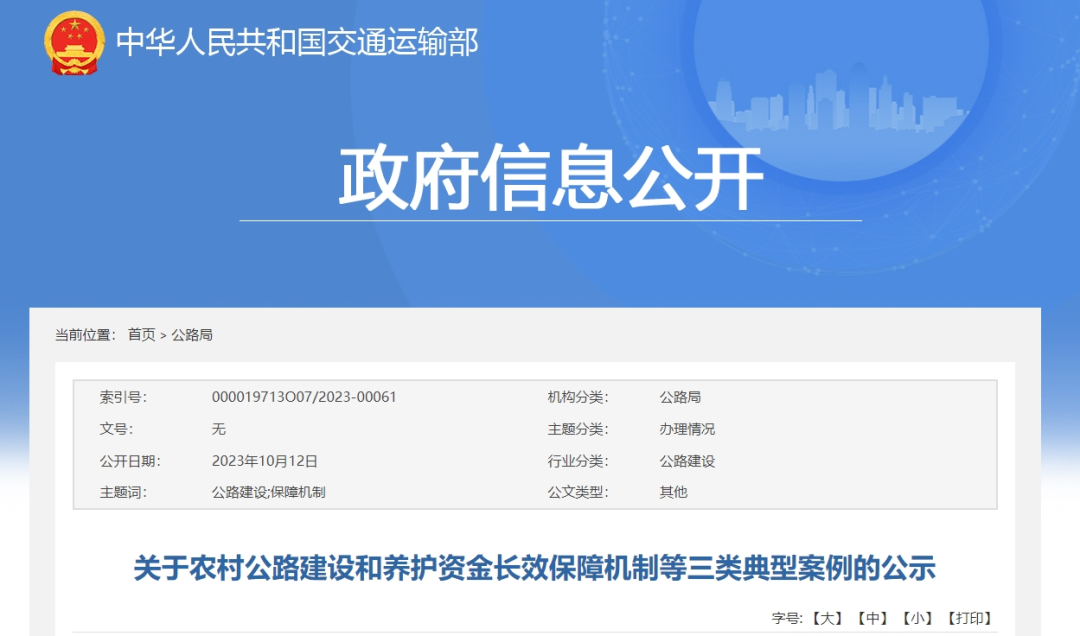Image resolution: width=1080 pixels, height=636 pixels.
Task: Click the 当前位置 label
Action: (x=84, y=335)
